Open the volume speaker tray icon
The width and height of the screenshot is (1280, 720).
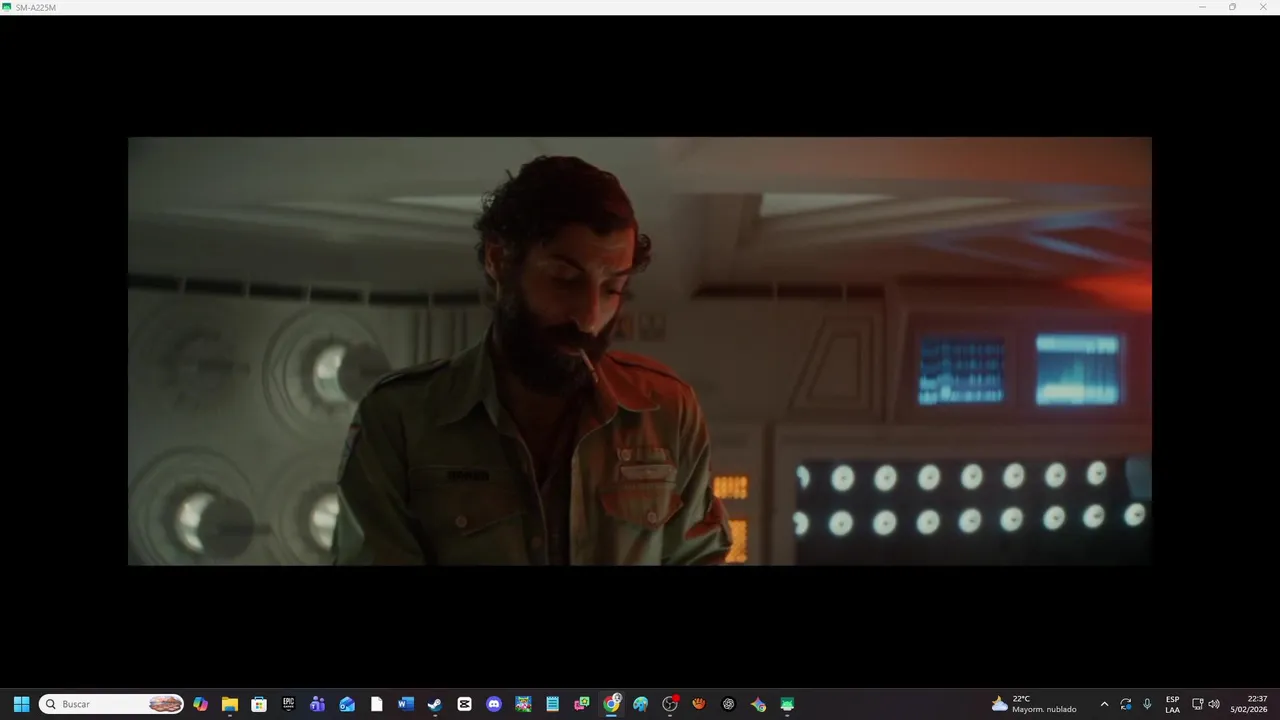click(x=1214, y=704)
